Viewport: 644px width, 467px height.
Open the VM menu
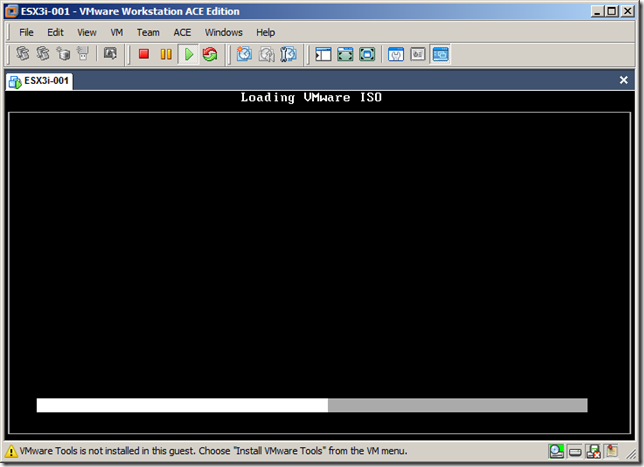coord(117,32)
